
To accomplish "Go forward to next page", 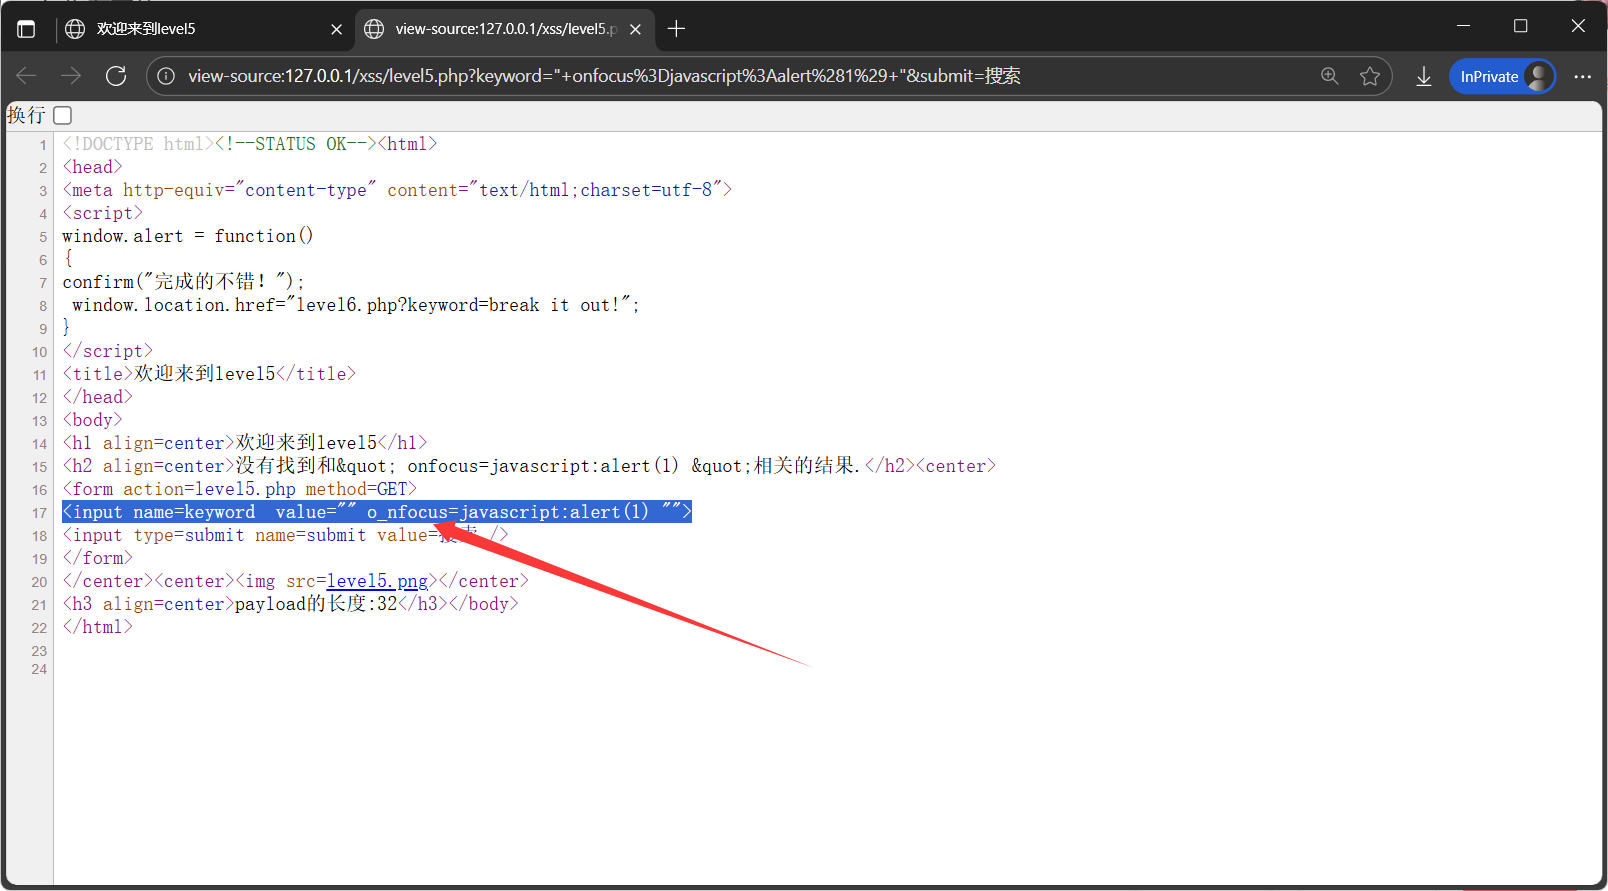I will [71, 76].
